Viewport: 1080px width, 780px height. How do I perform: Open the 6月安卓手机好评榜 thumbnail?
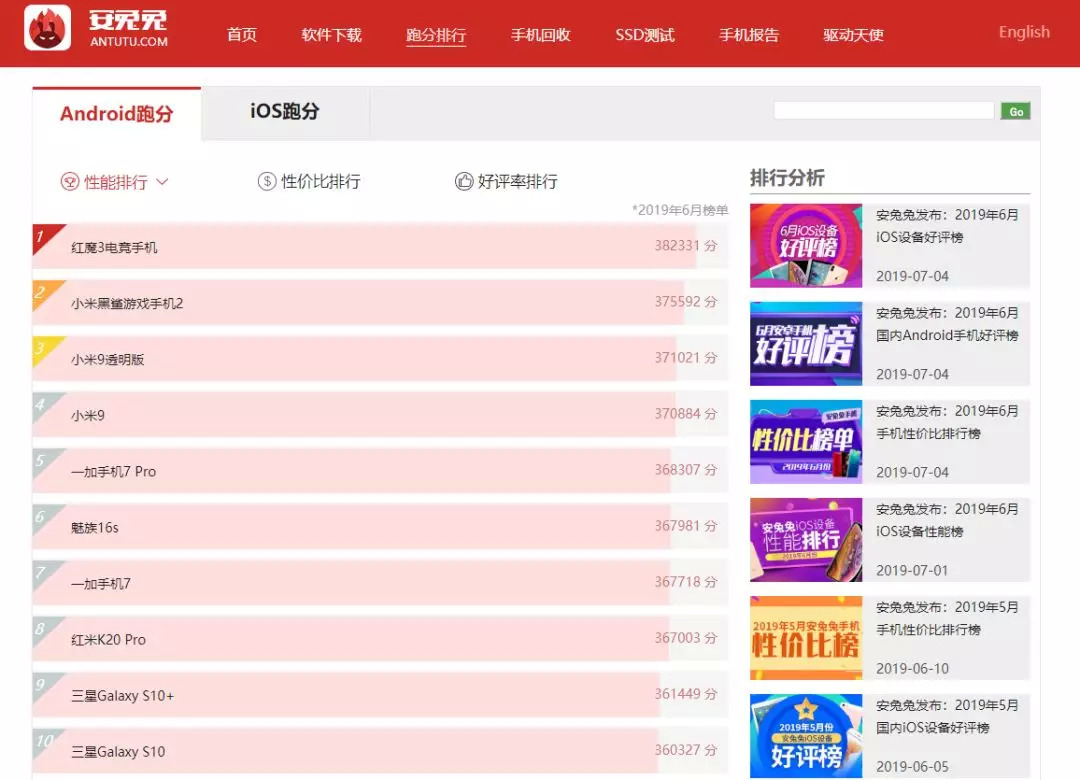[x=806, y=343]
